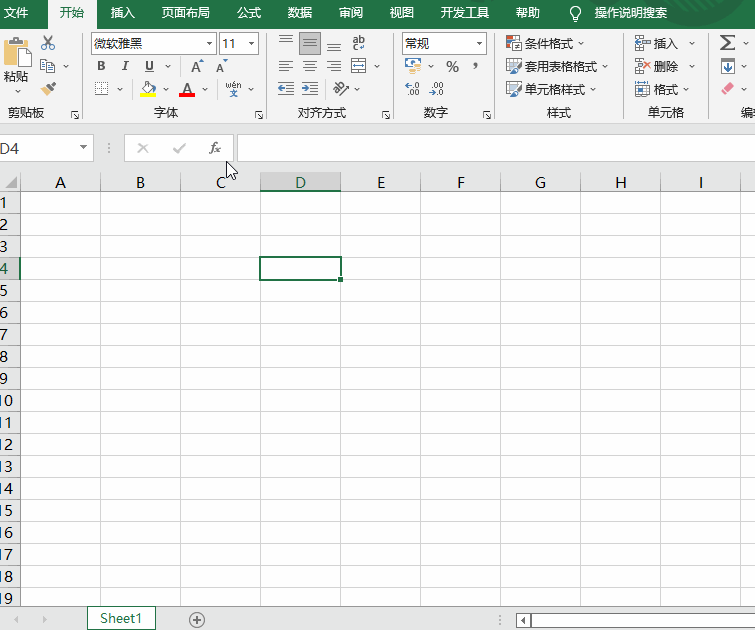
Task: Switch to 数据 data tab
Action: [300, 13]
